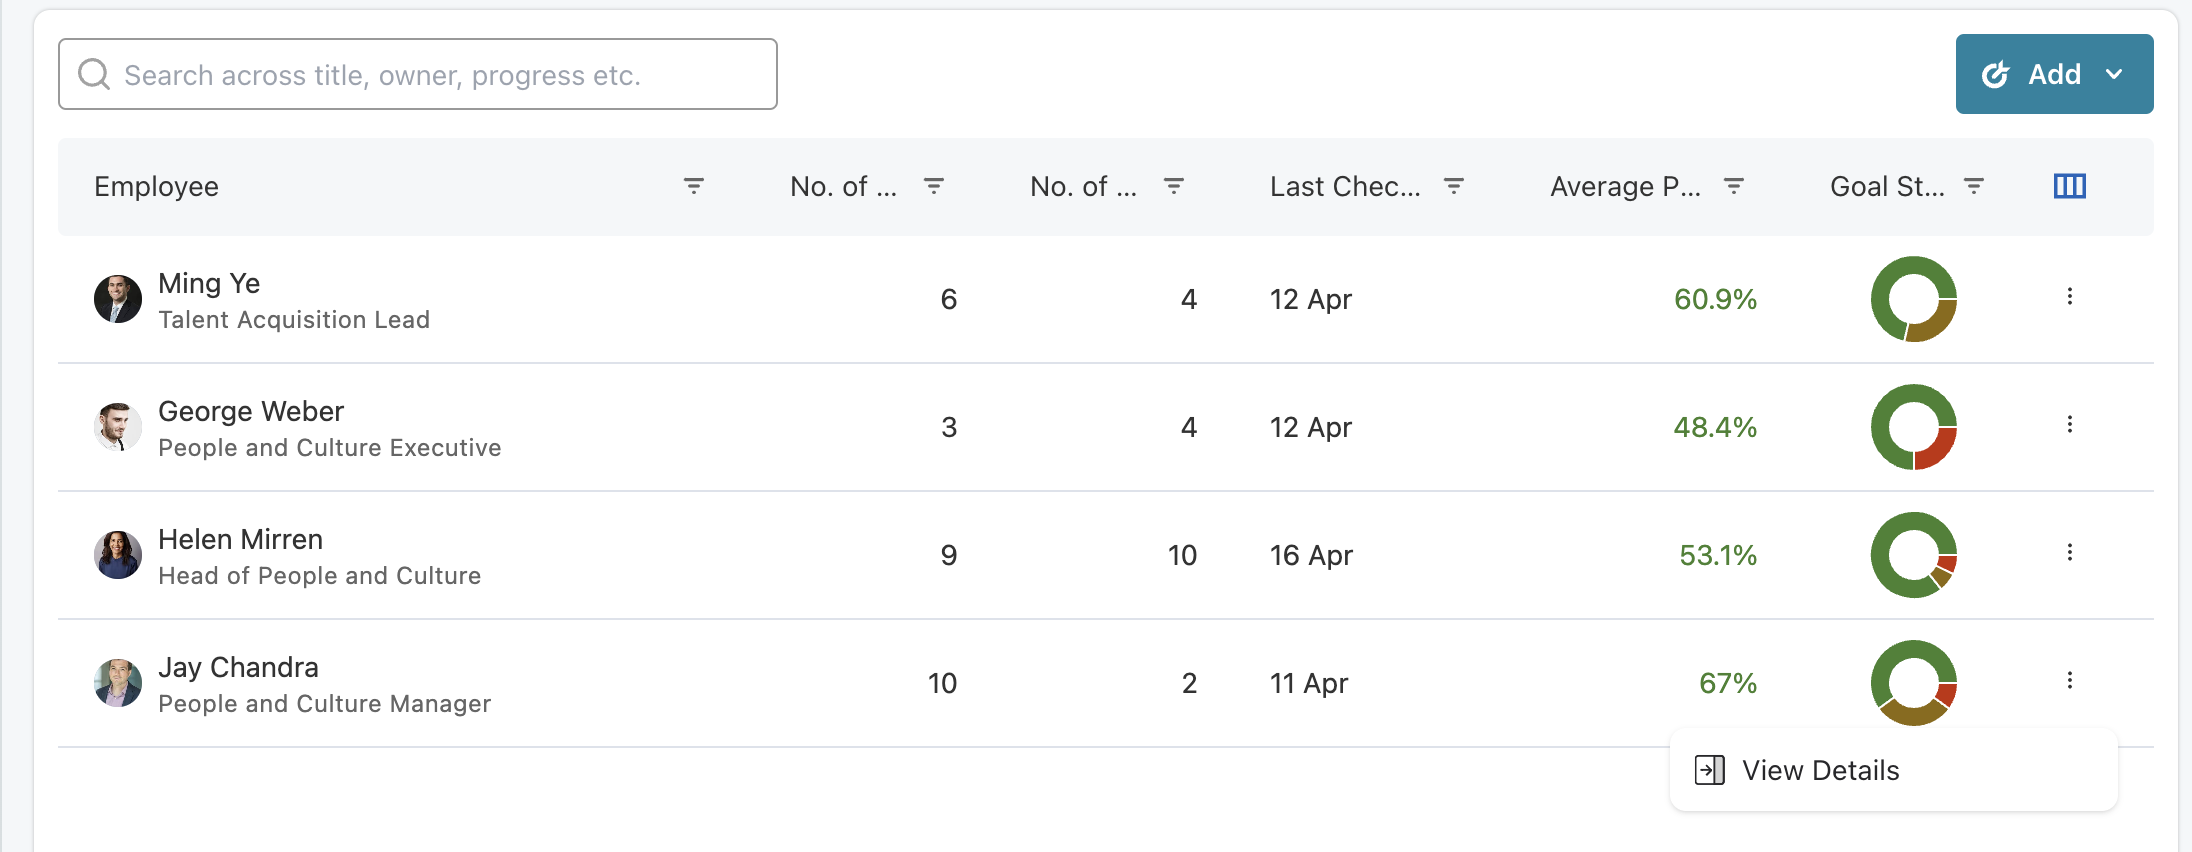Open three-dot menu for George Weber

(2069, 424)
